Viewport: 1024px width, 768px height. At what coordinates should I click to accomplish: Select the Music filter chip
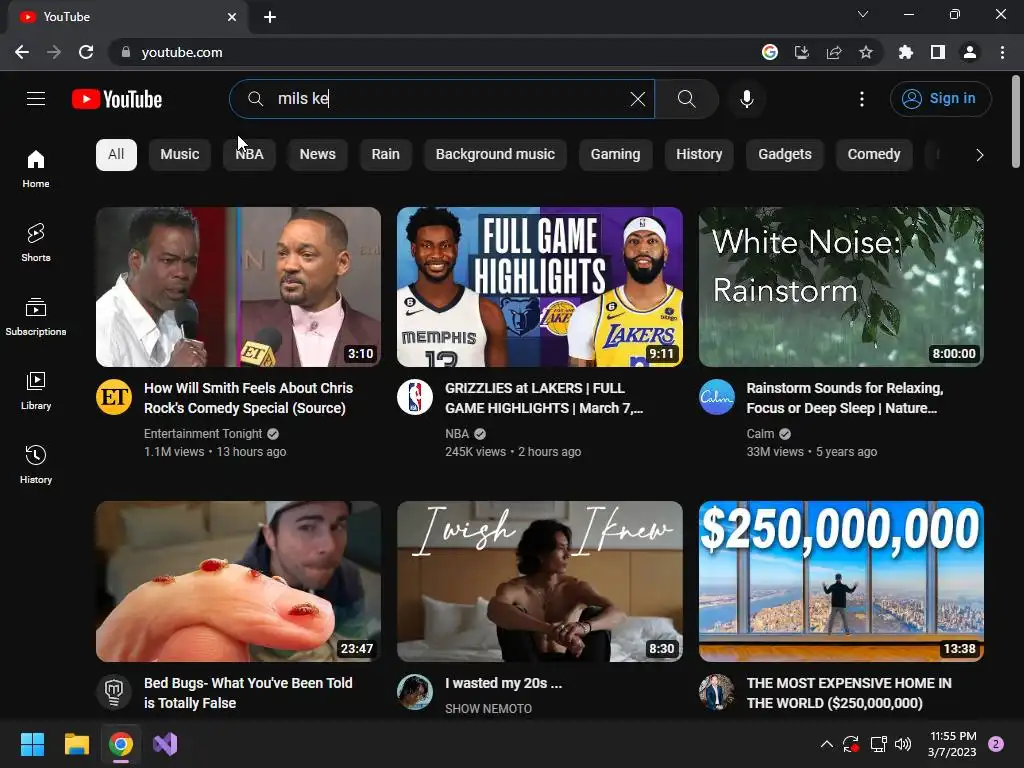pyautogui.click(x=180, y=155)
